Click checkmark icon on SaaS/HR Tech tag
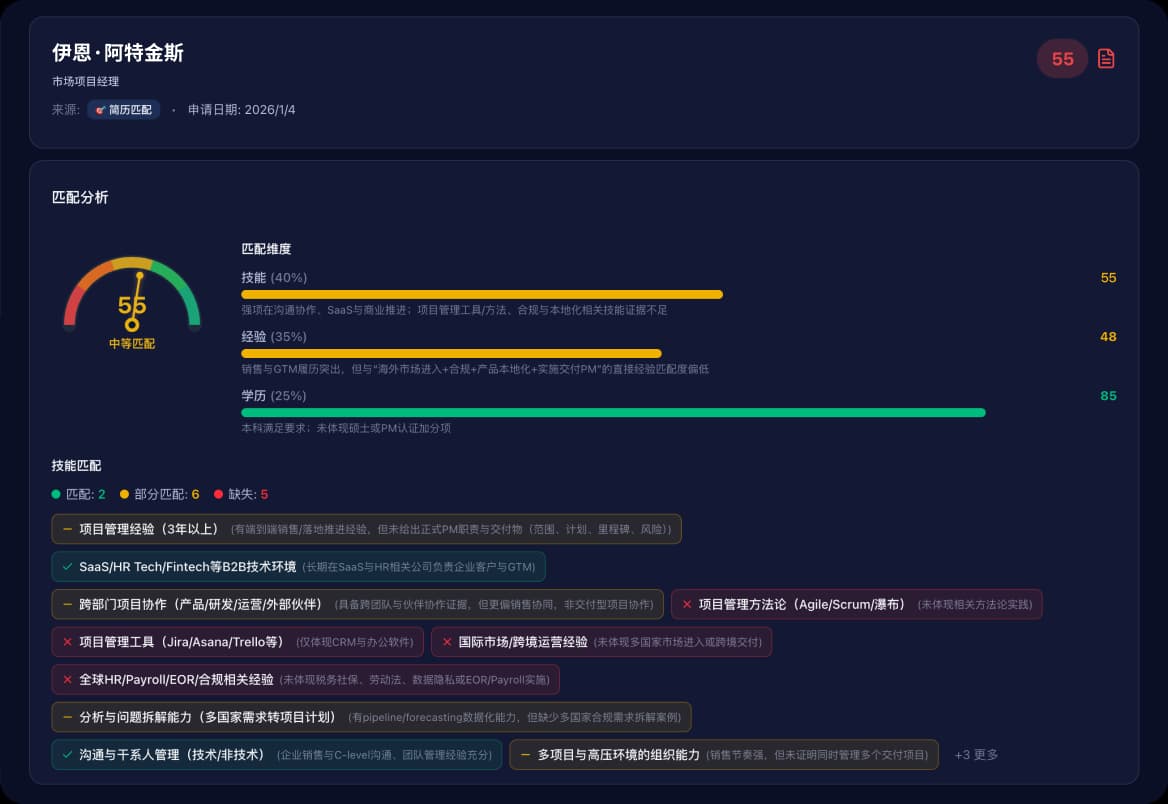The width and height of the screenshot is (1168, 804). [x=67, y=567]
